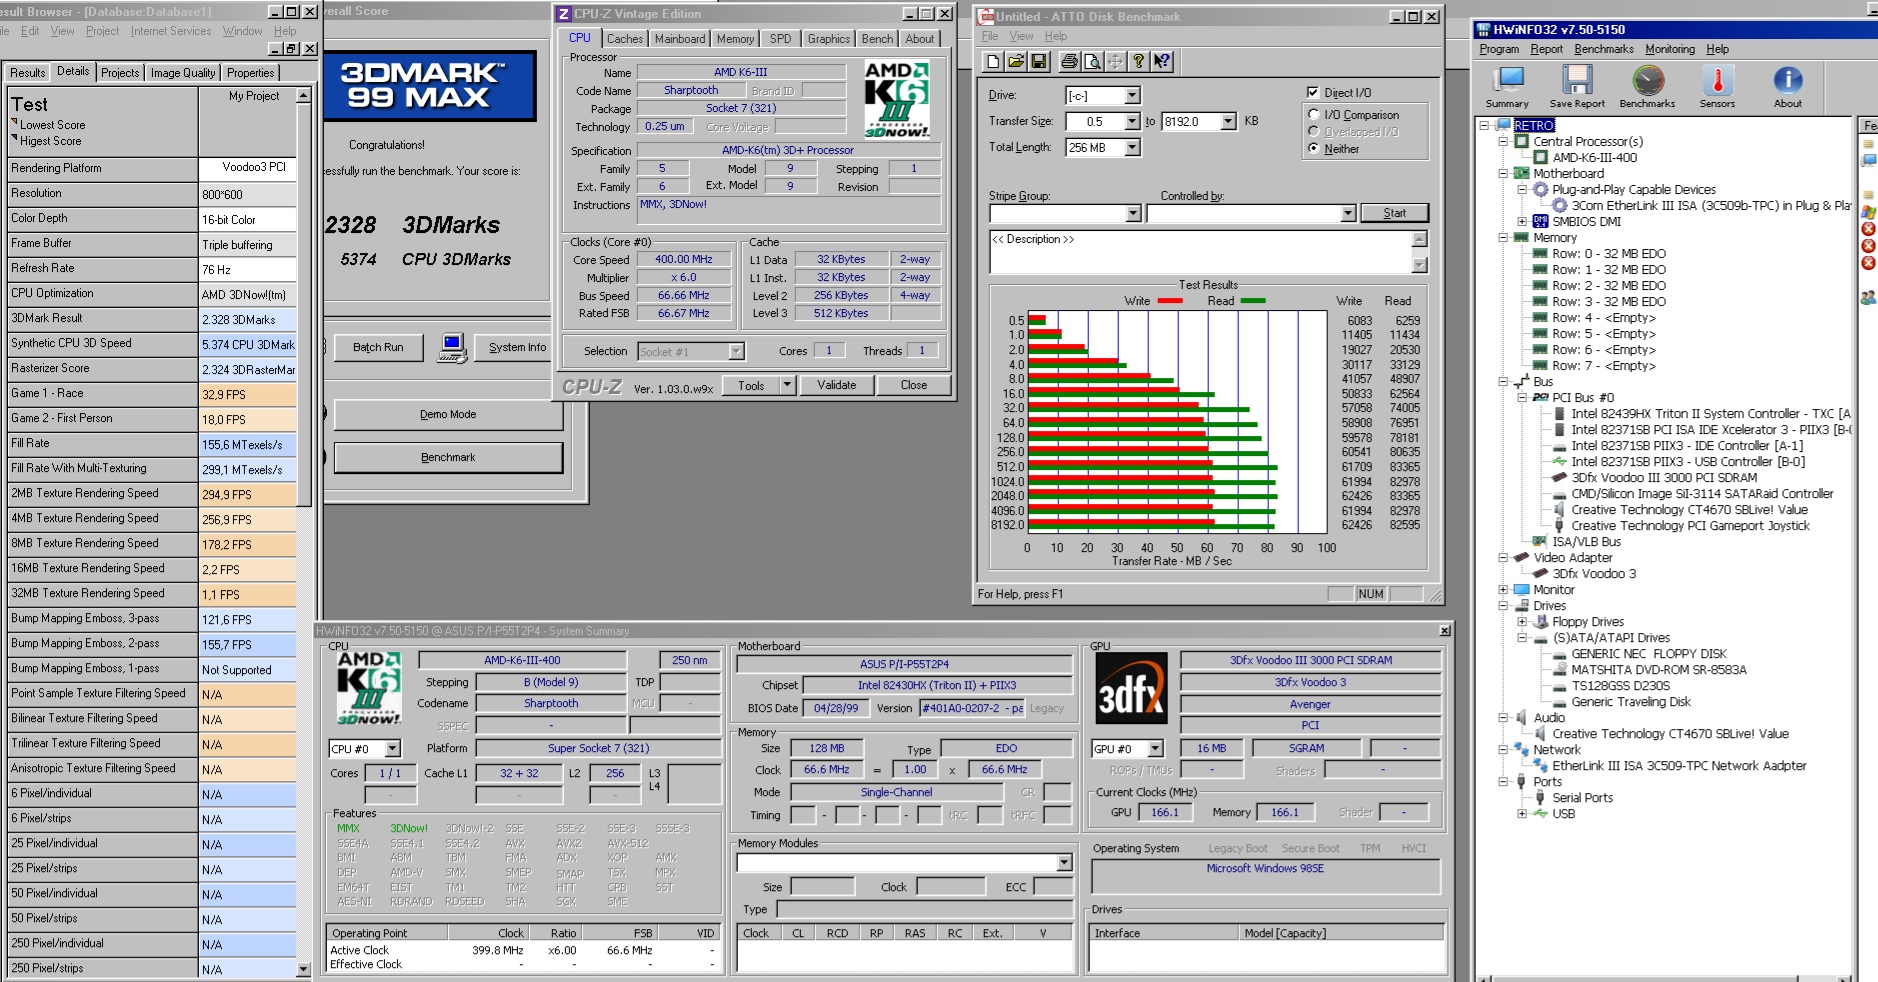The image size is (1878, 982).
Task: Click the My Project column header
Action: 254,96
